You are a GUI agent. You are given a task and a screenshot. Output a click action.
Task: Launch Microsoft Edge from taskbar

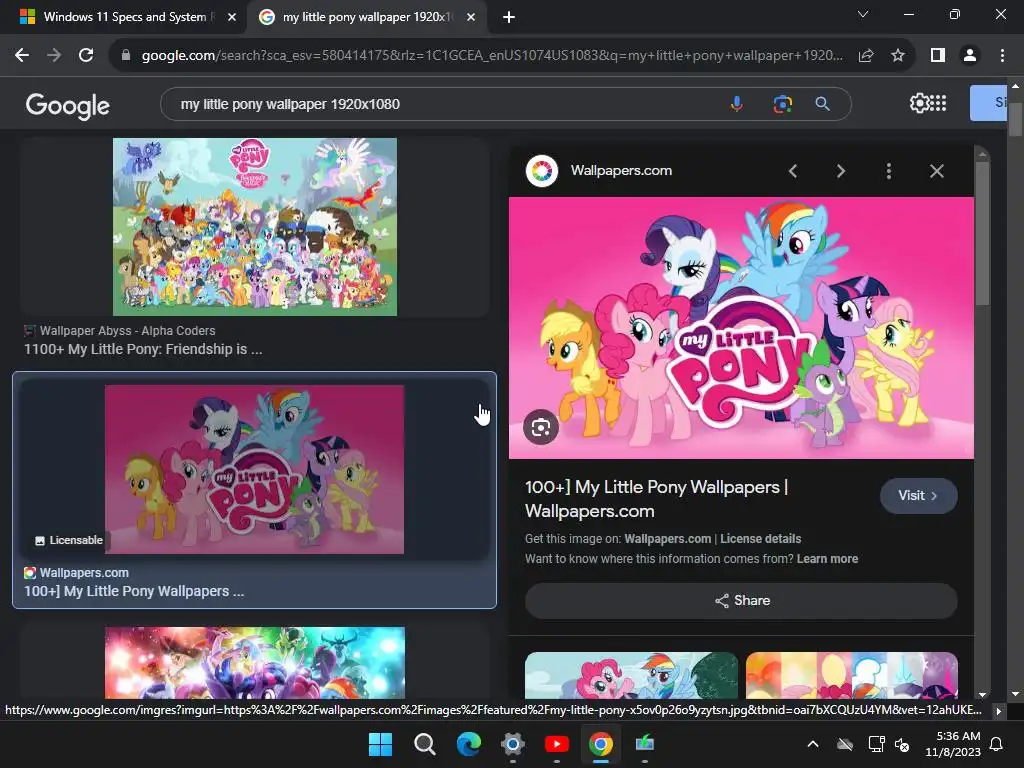click(x=469, y=744)
